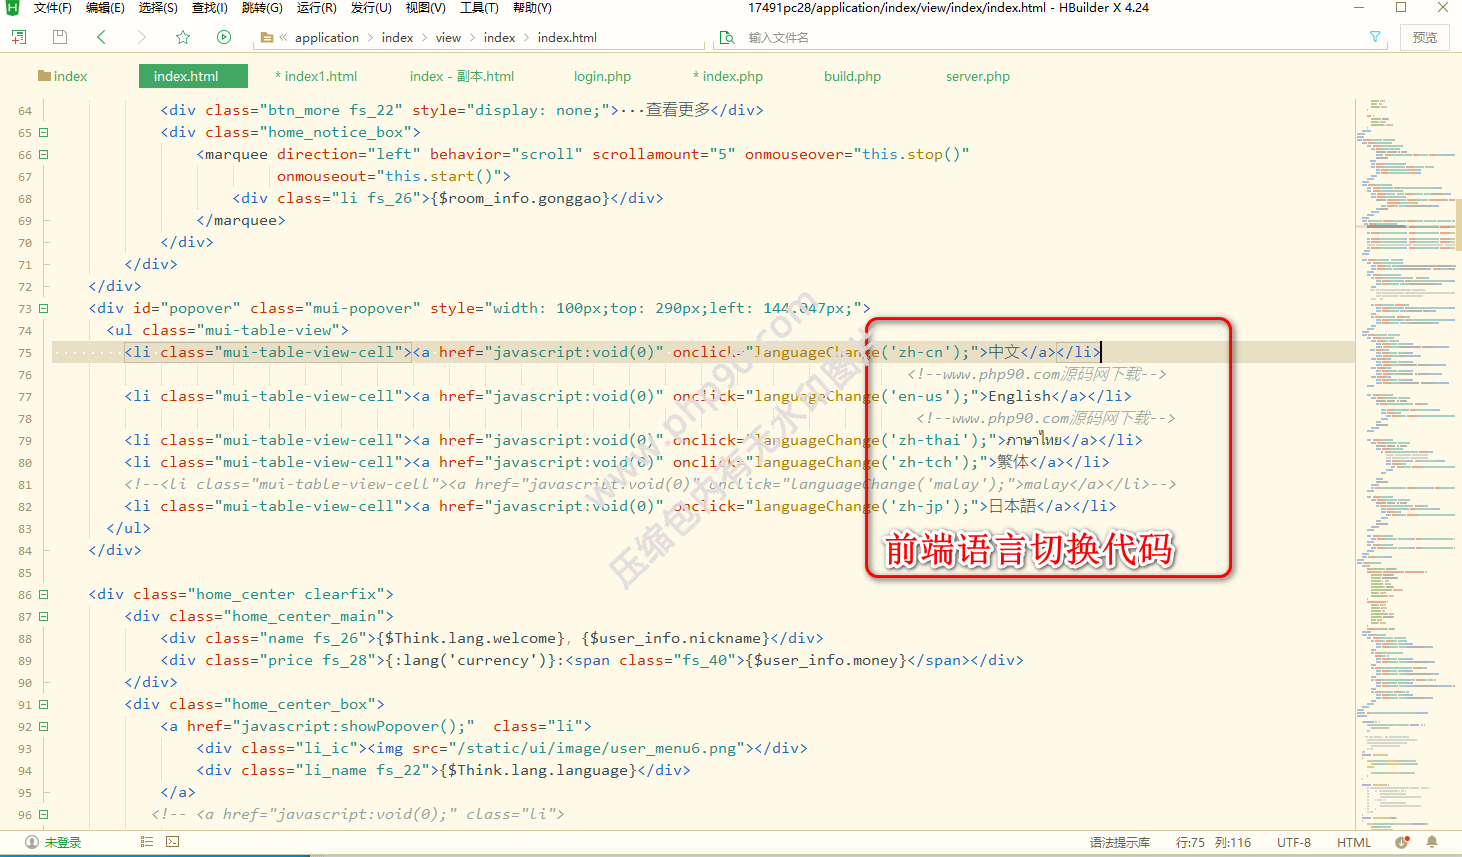Click the new file toolbar icon
Viewport: 1462px width, 857px height.
18,37
